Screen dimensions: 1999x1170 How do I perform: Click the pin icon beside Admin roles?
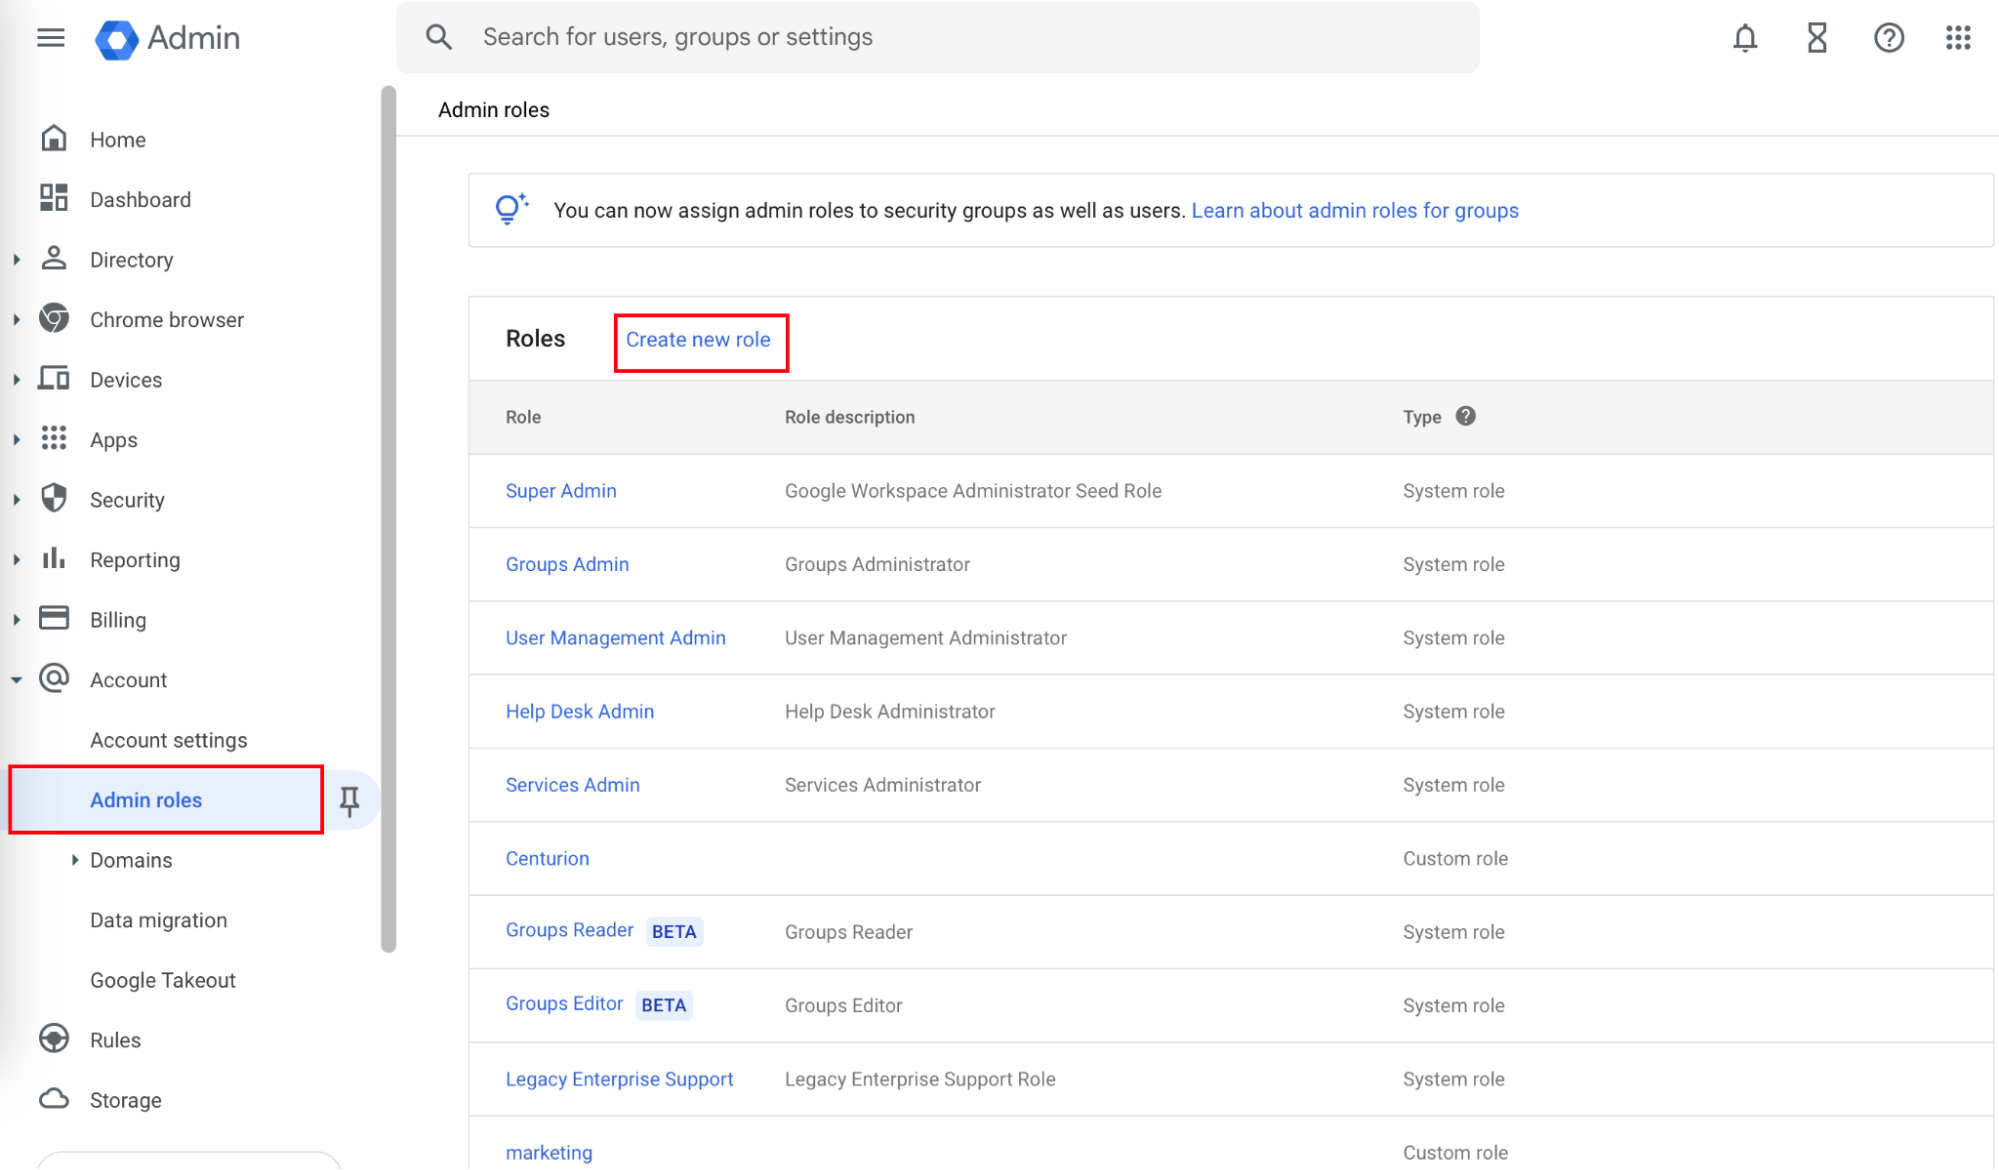(x=349, y=800)
